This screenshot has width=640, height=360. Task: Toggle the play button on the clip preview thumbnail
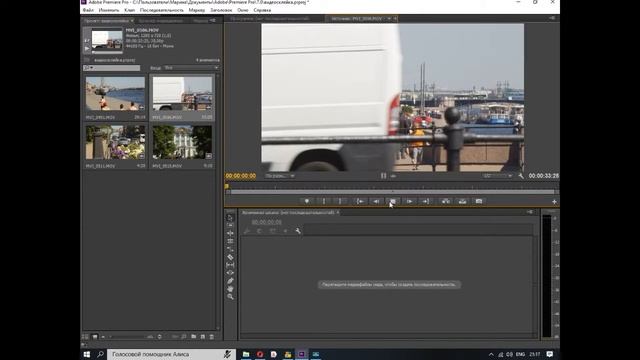point(87,49)
